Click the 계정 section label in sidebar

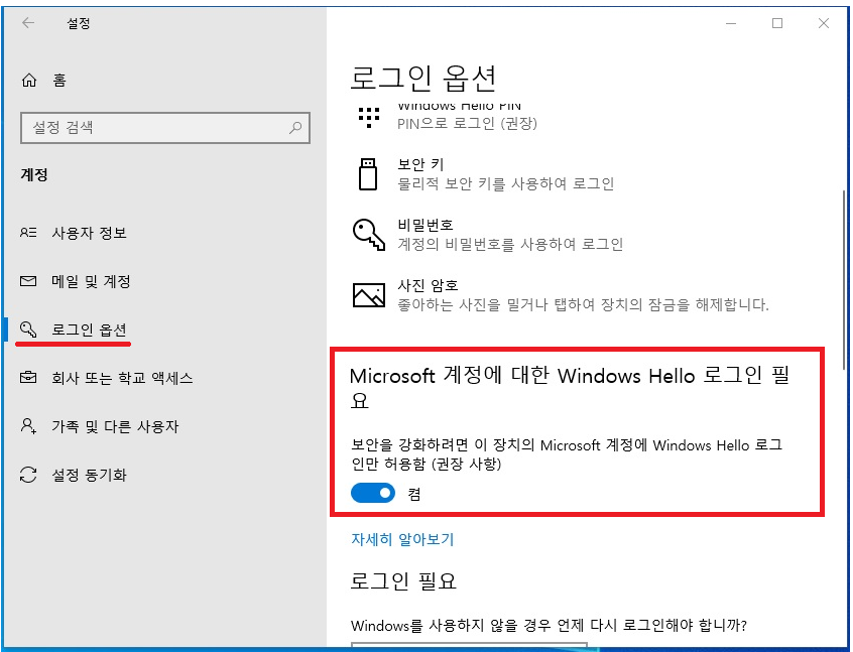click(x=34, y=175)
